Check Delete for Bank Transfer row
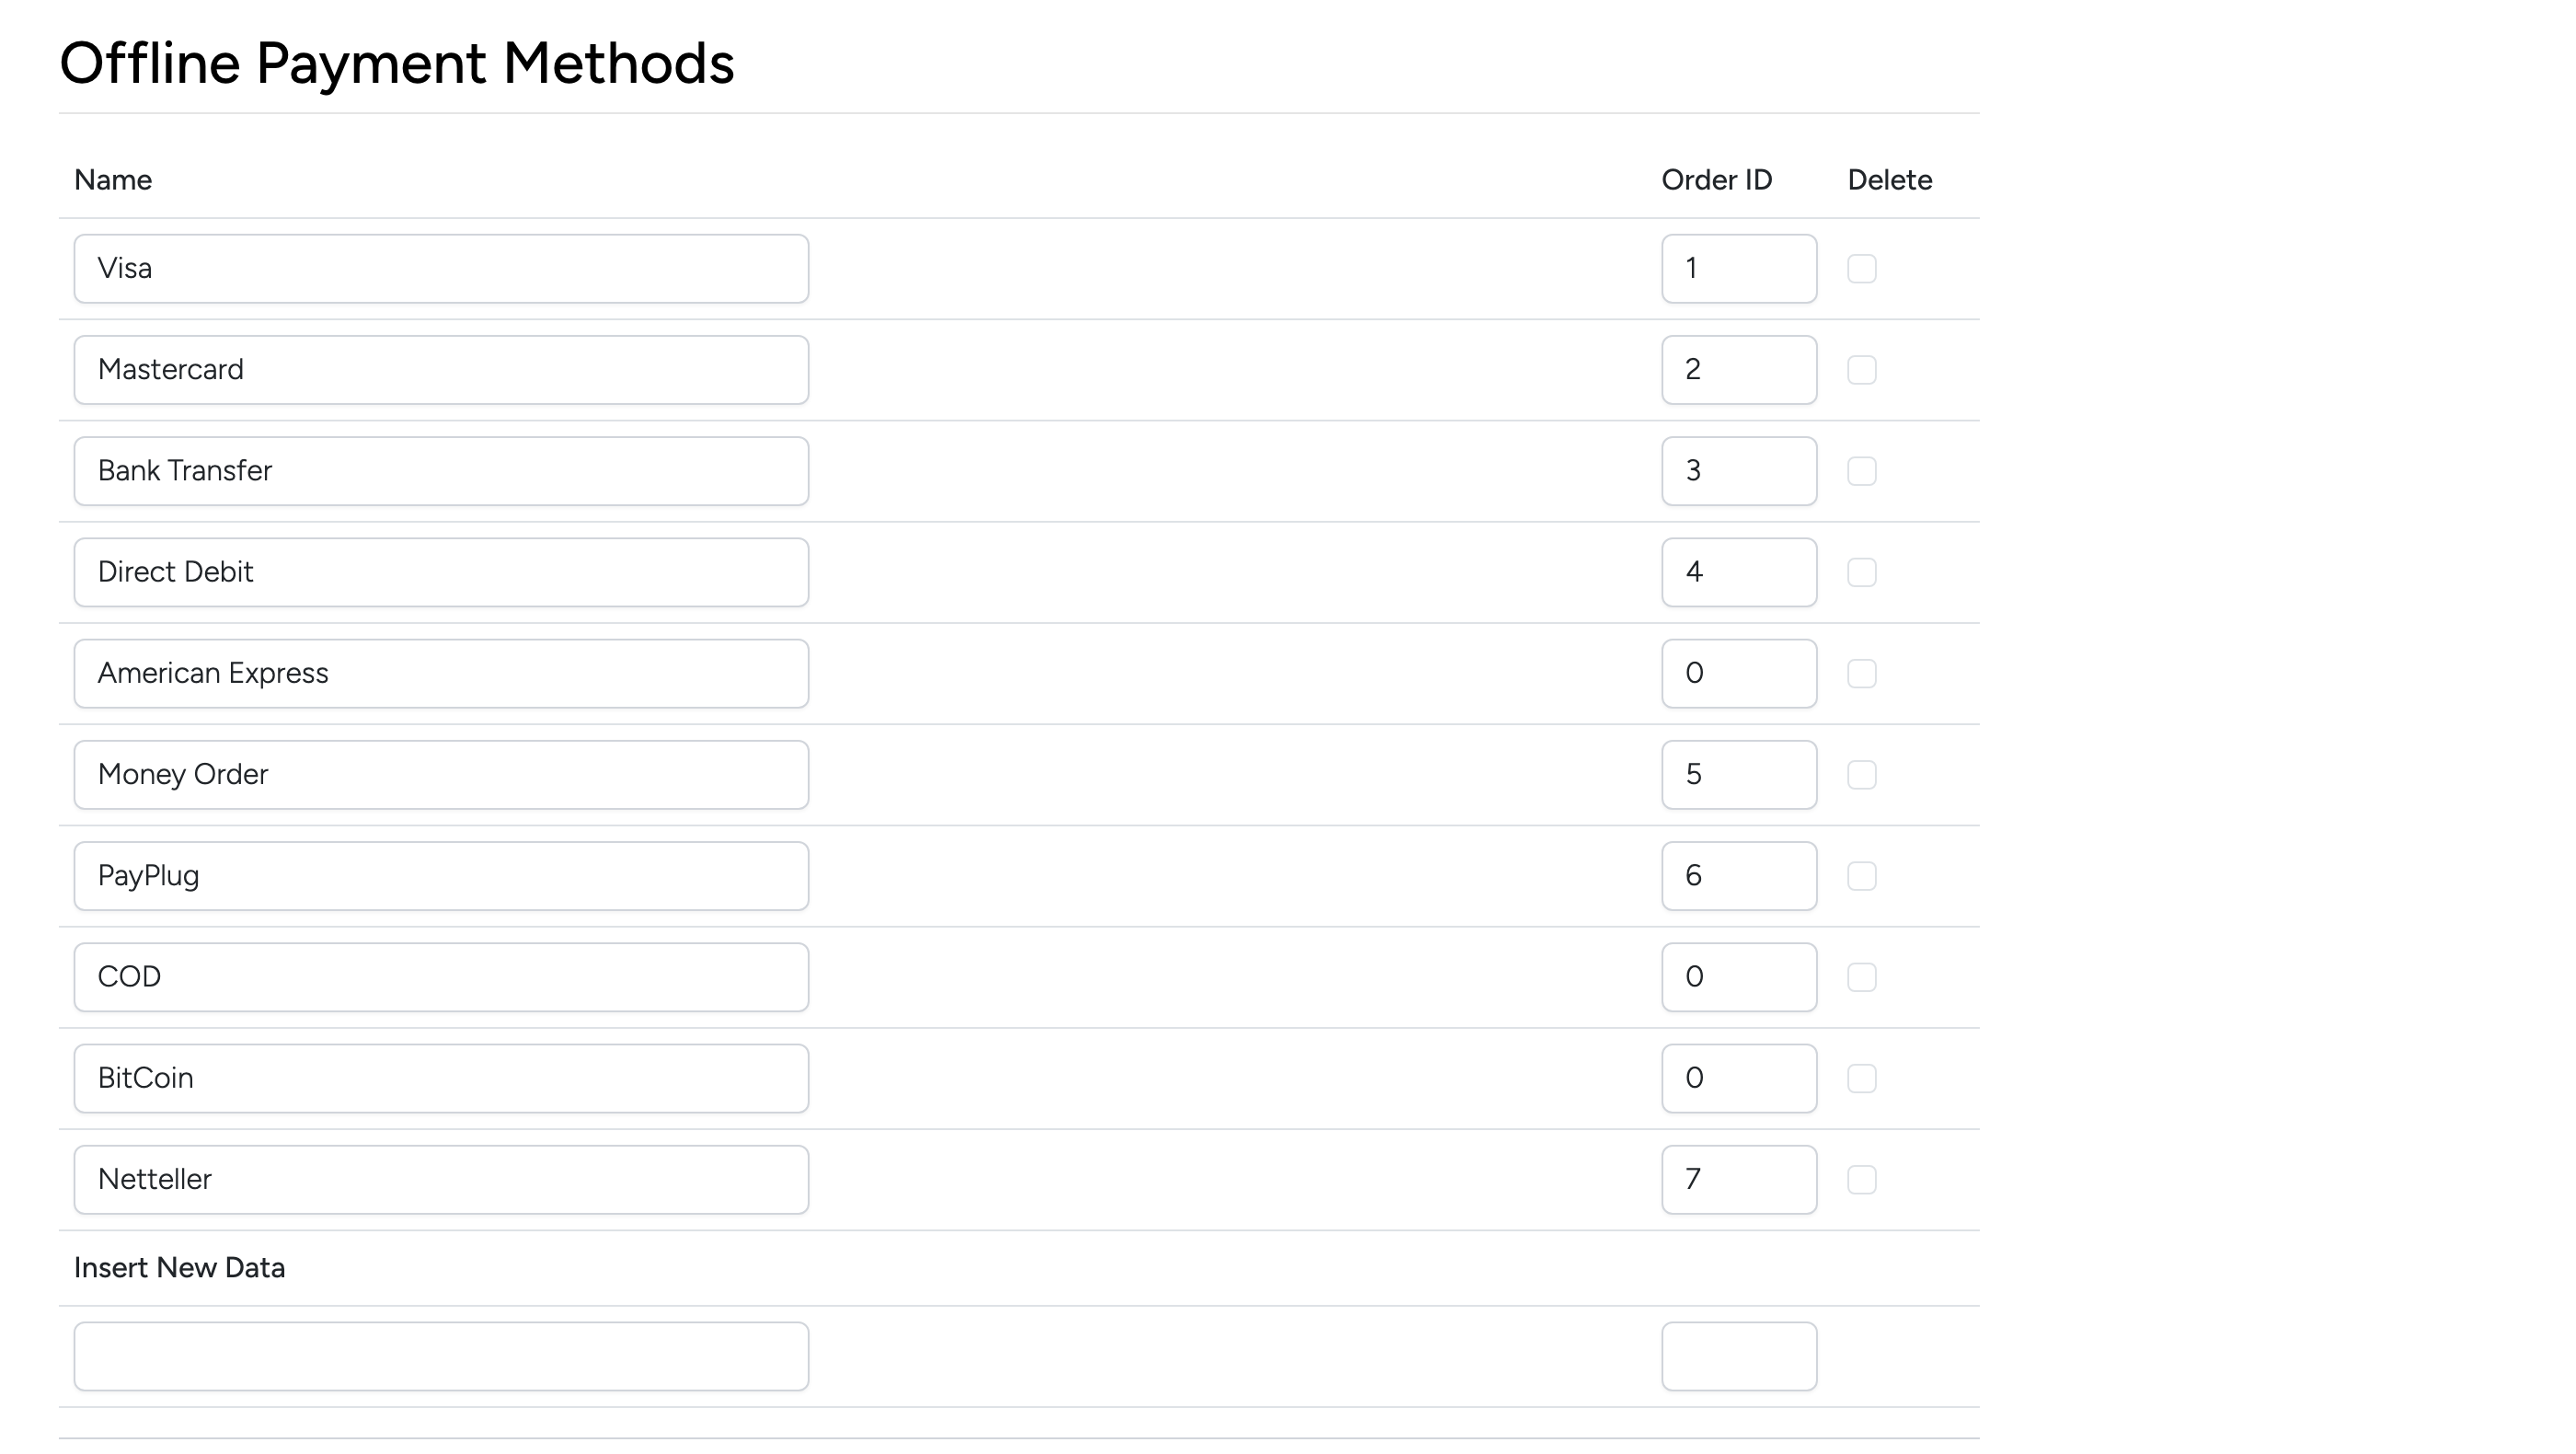 (1861, 470)
